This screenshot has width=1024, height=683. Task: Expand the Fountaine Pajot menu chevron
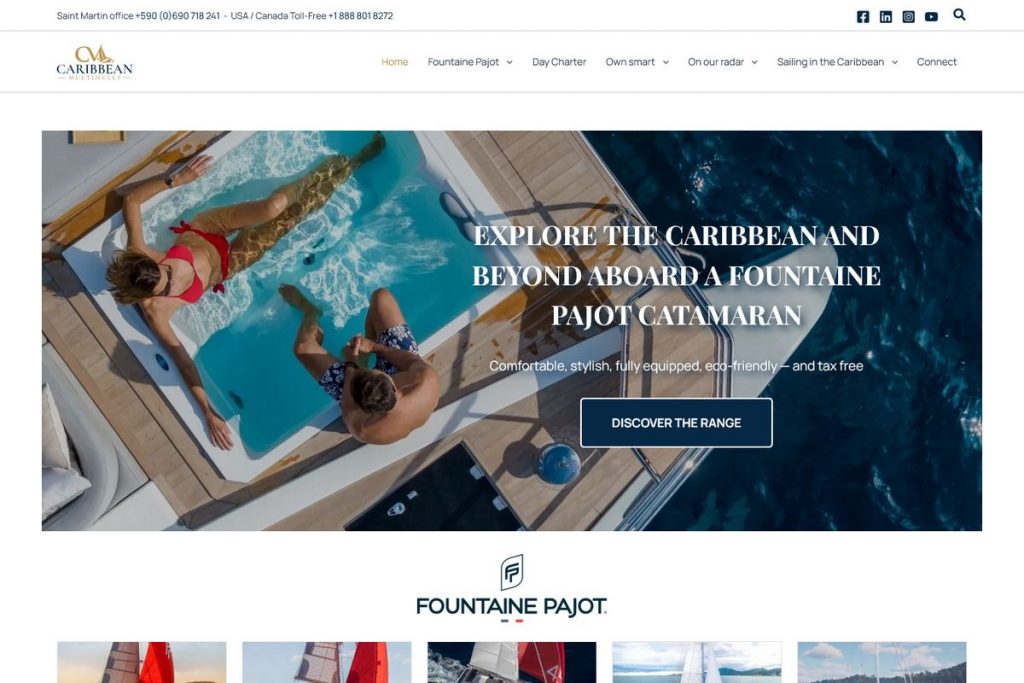509,62
